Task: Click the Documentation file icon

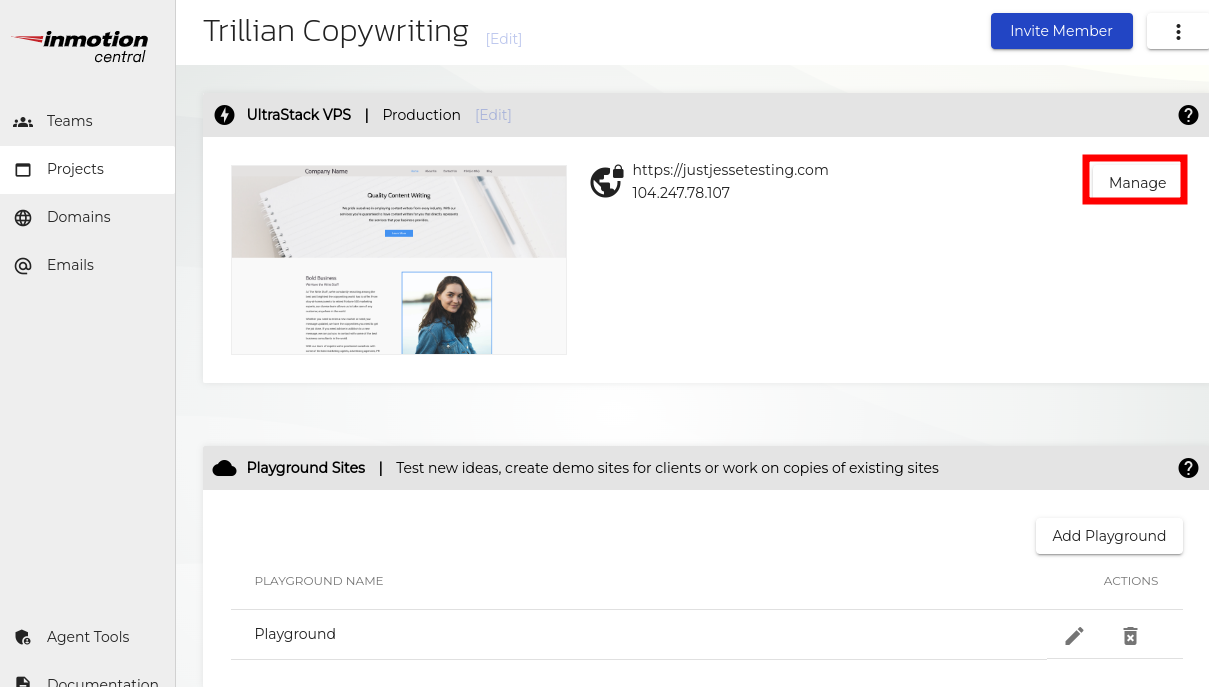Action: (x=23, y=682)
